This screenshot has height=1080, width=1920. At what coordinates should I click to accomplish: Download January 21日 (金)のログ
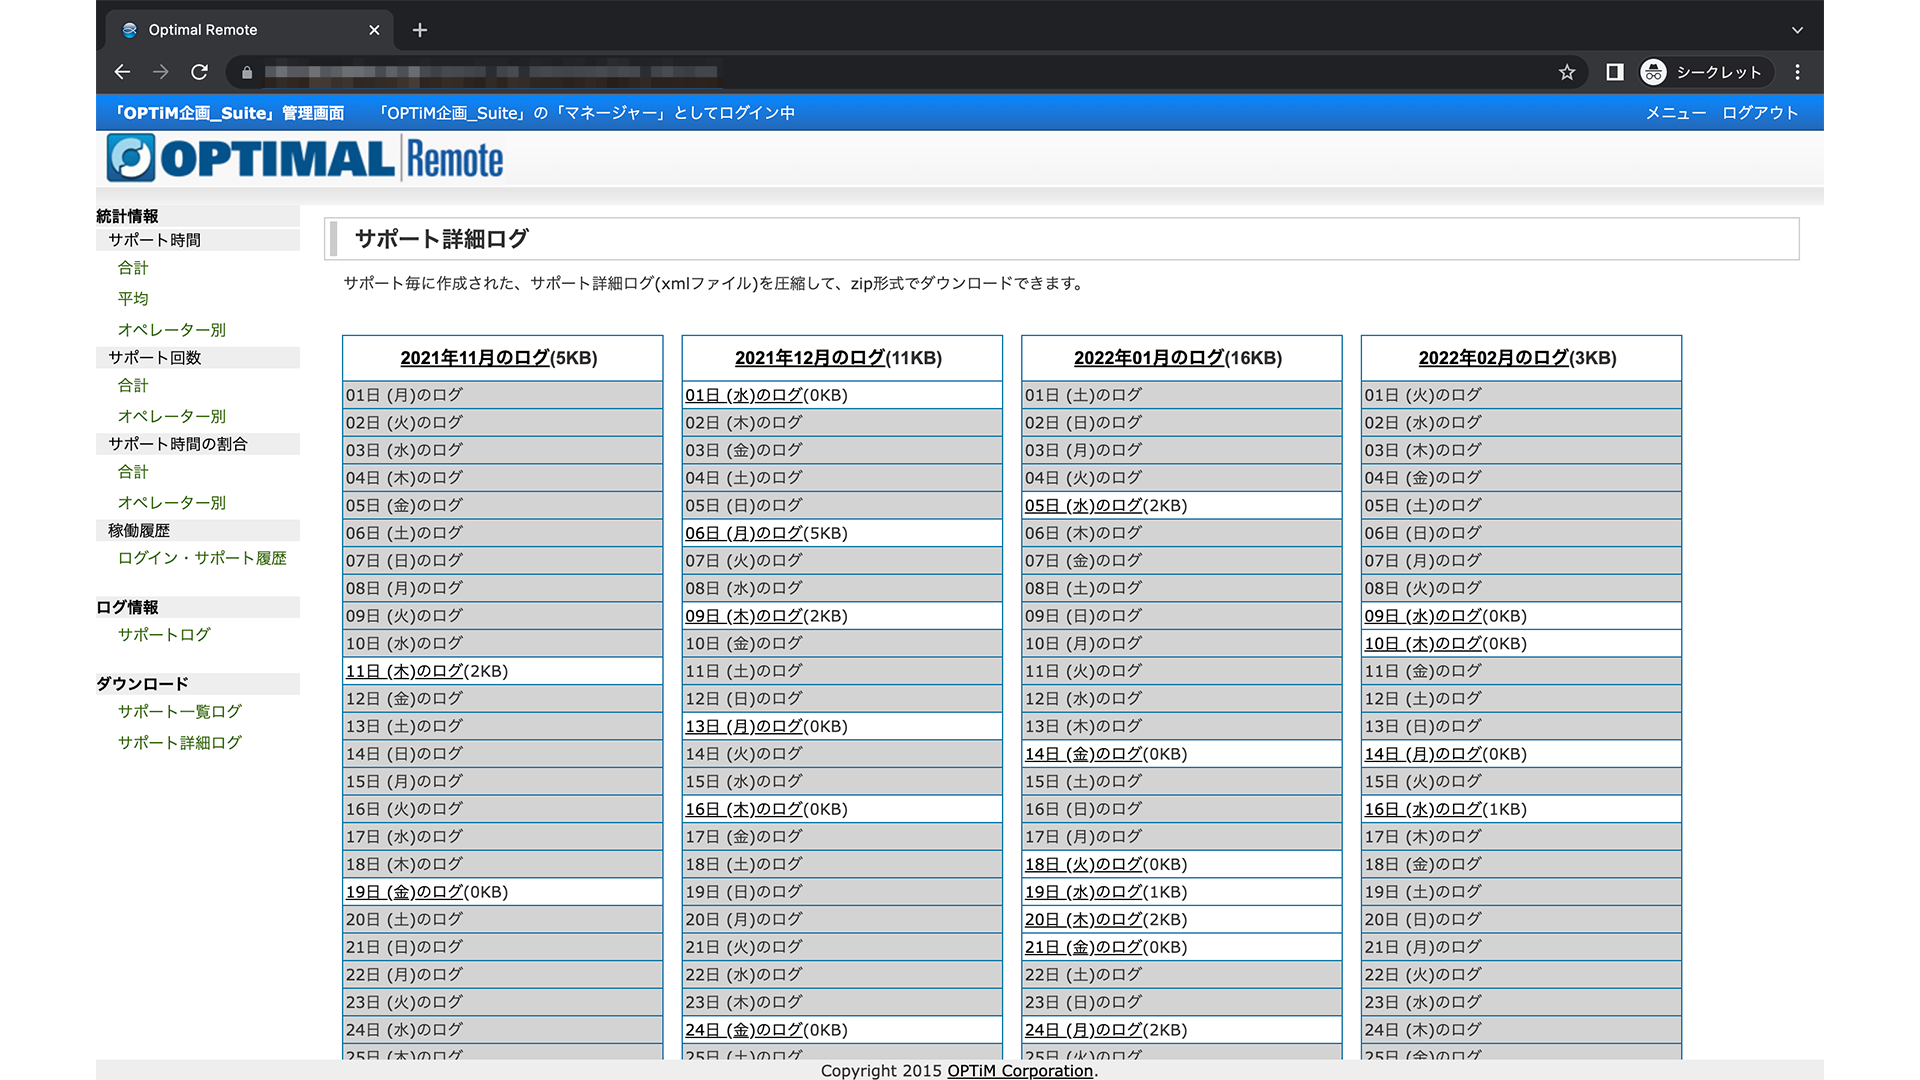[x=1083, y=947]
